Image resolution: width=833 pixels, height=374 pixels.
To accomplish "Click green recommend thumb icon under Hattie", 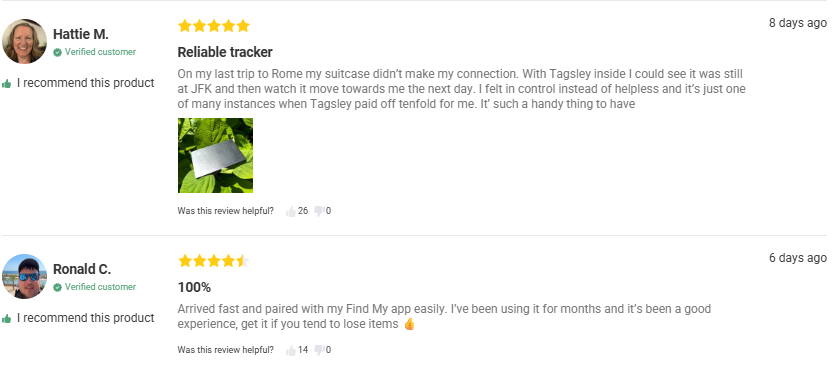I will (x=7, y=83).
